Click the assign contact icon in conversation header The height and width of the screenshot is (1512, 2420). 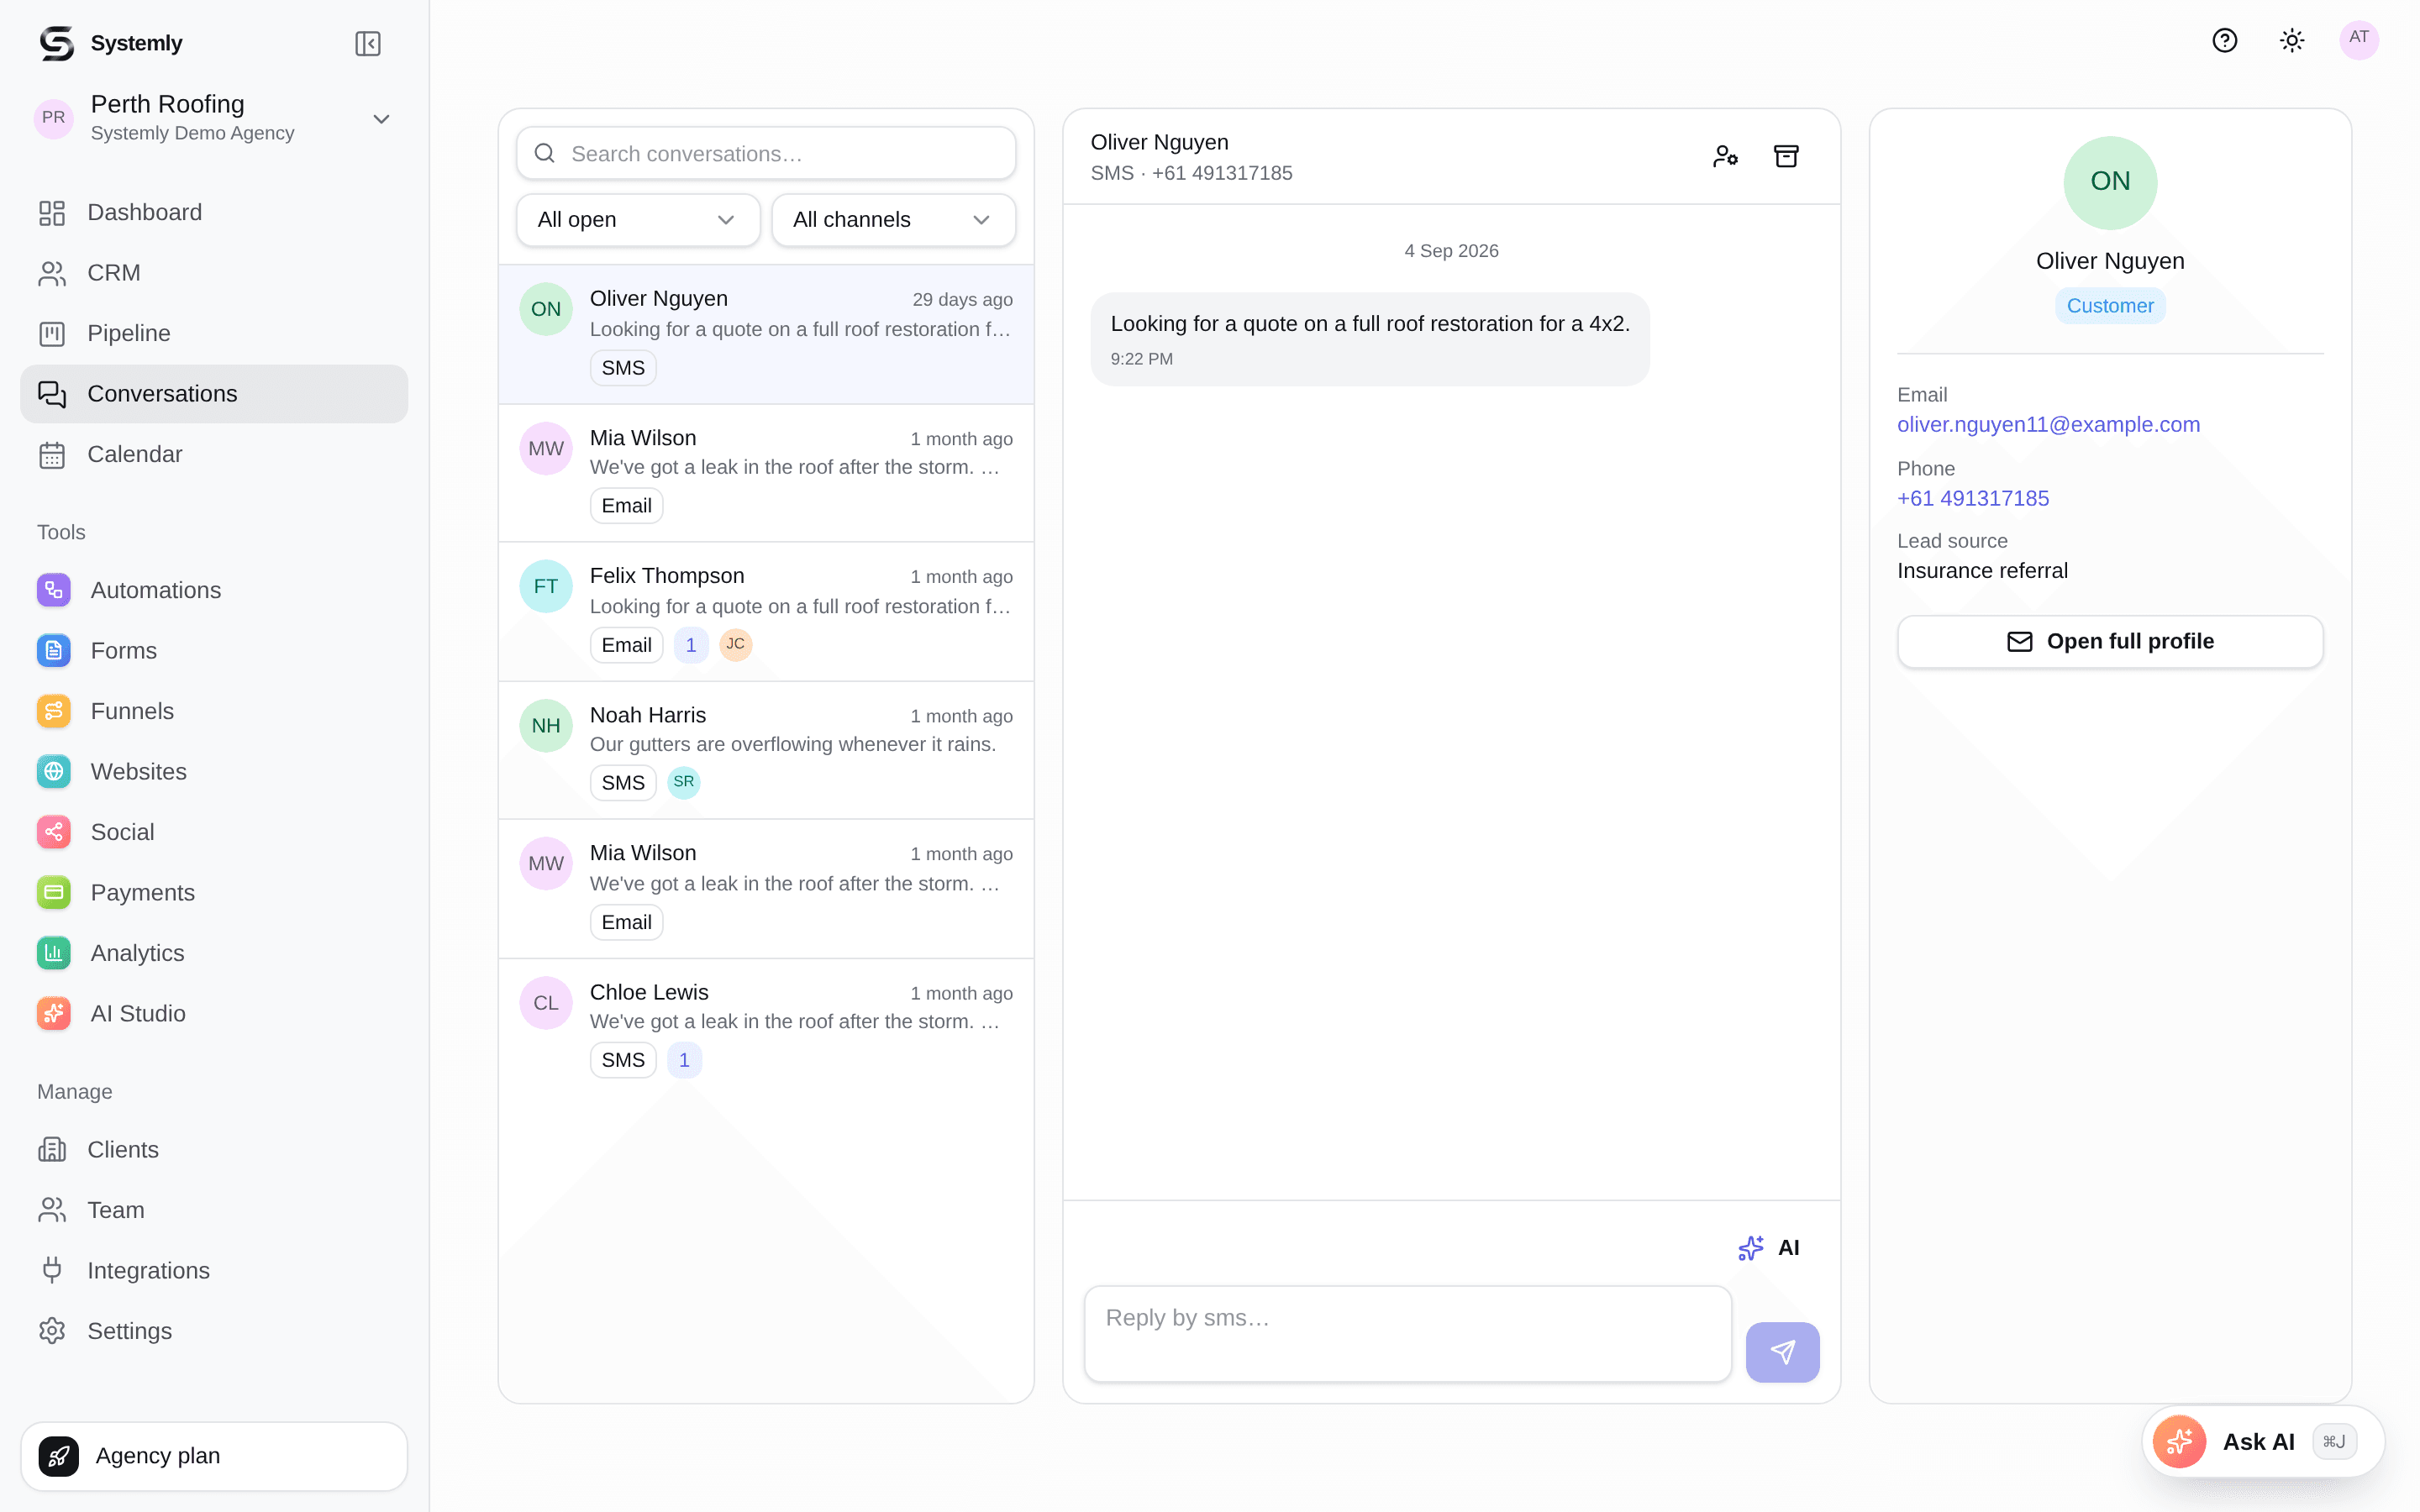[1725, 156]
